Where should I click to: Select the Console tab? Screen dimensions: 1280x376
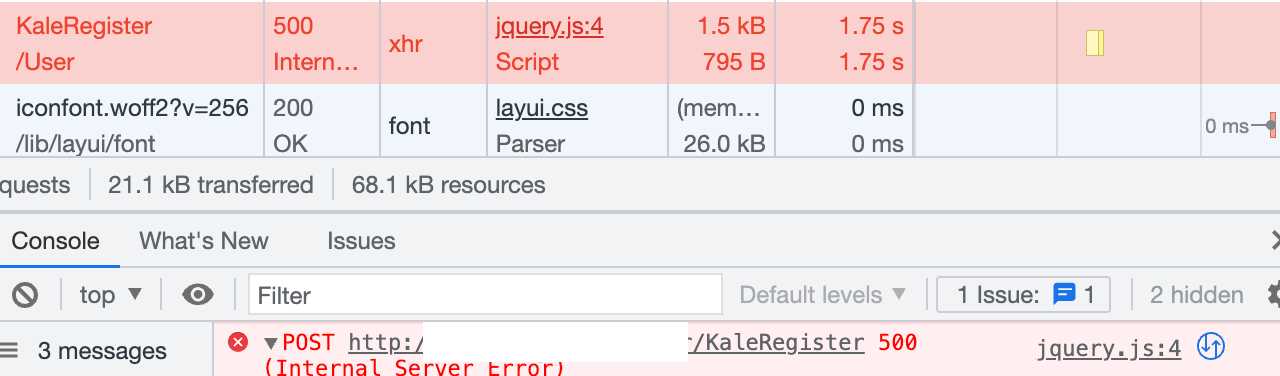(56, 241)
